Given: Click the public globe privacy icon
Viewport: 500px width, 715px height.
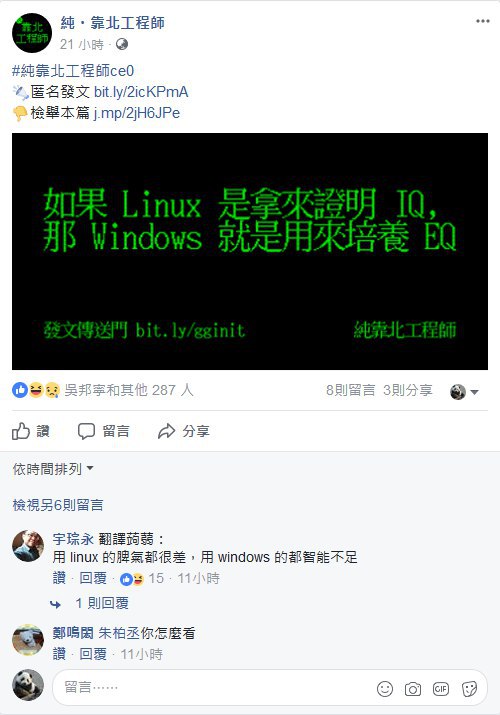Looking at the screenshot, I should pos(122,44).
